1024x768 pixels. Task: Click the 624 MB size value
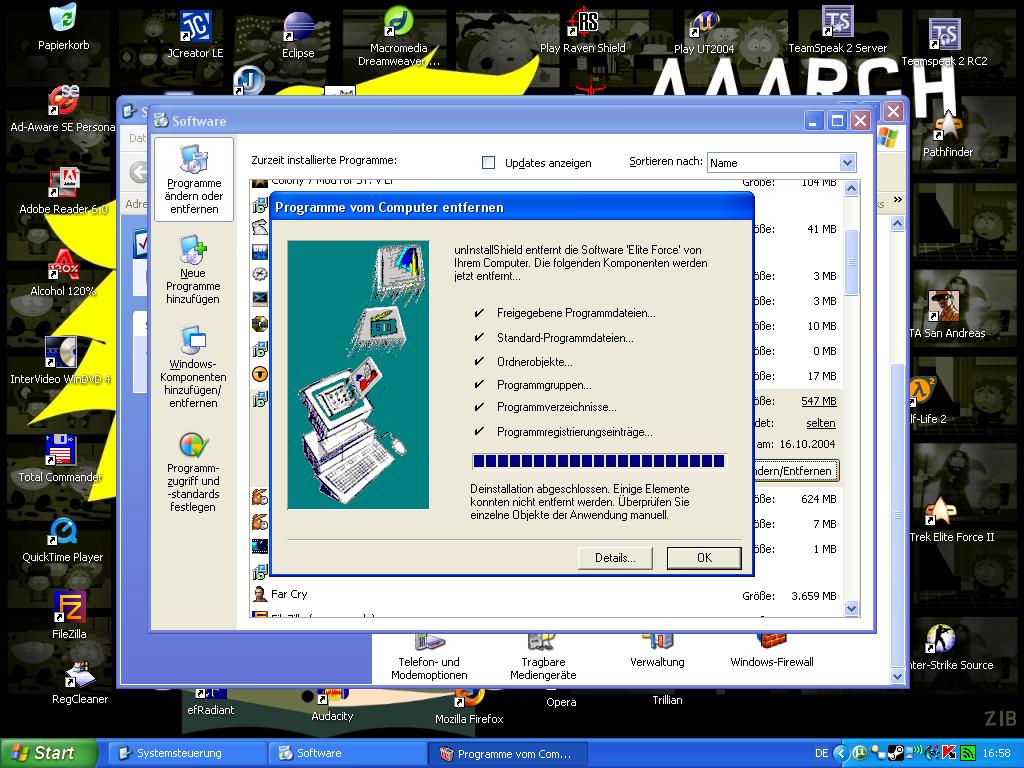pos(819,499)
